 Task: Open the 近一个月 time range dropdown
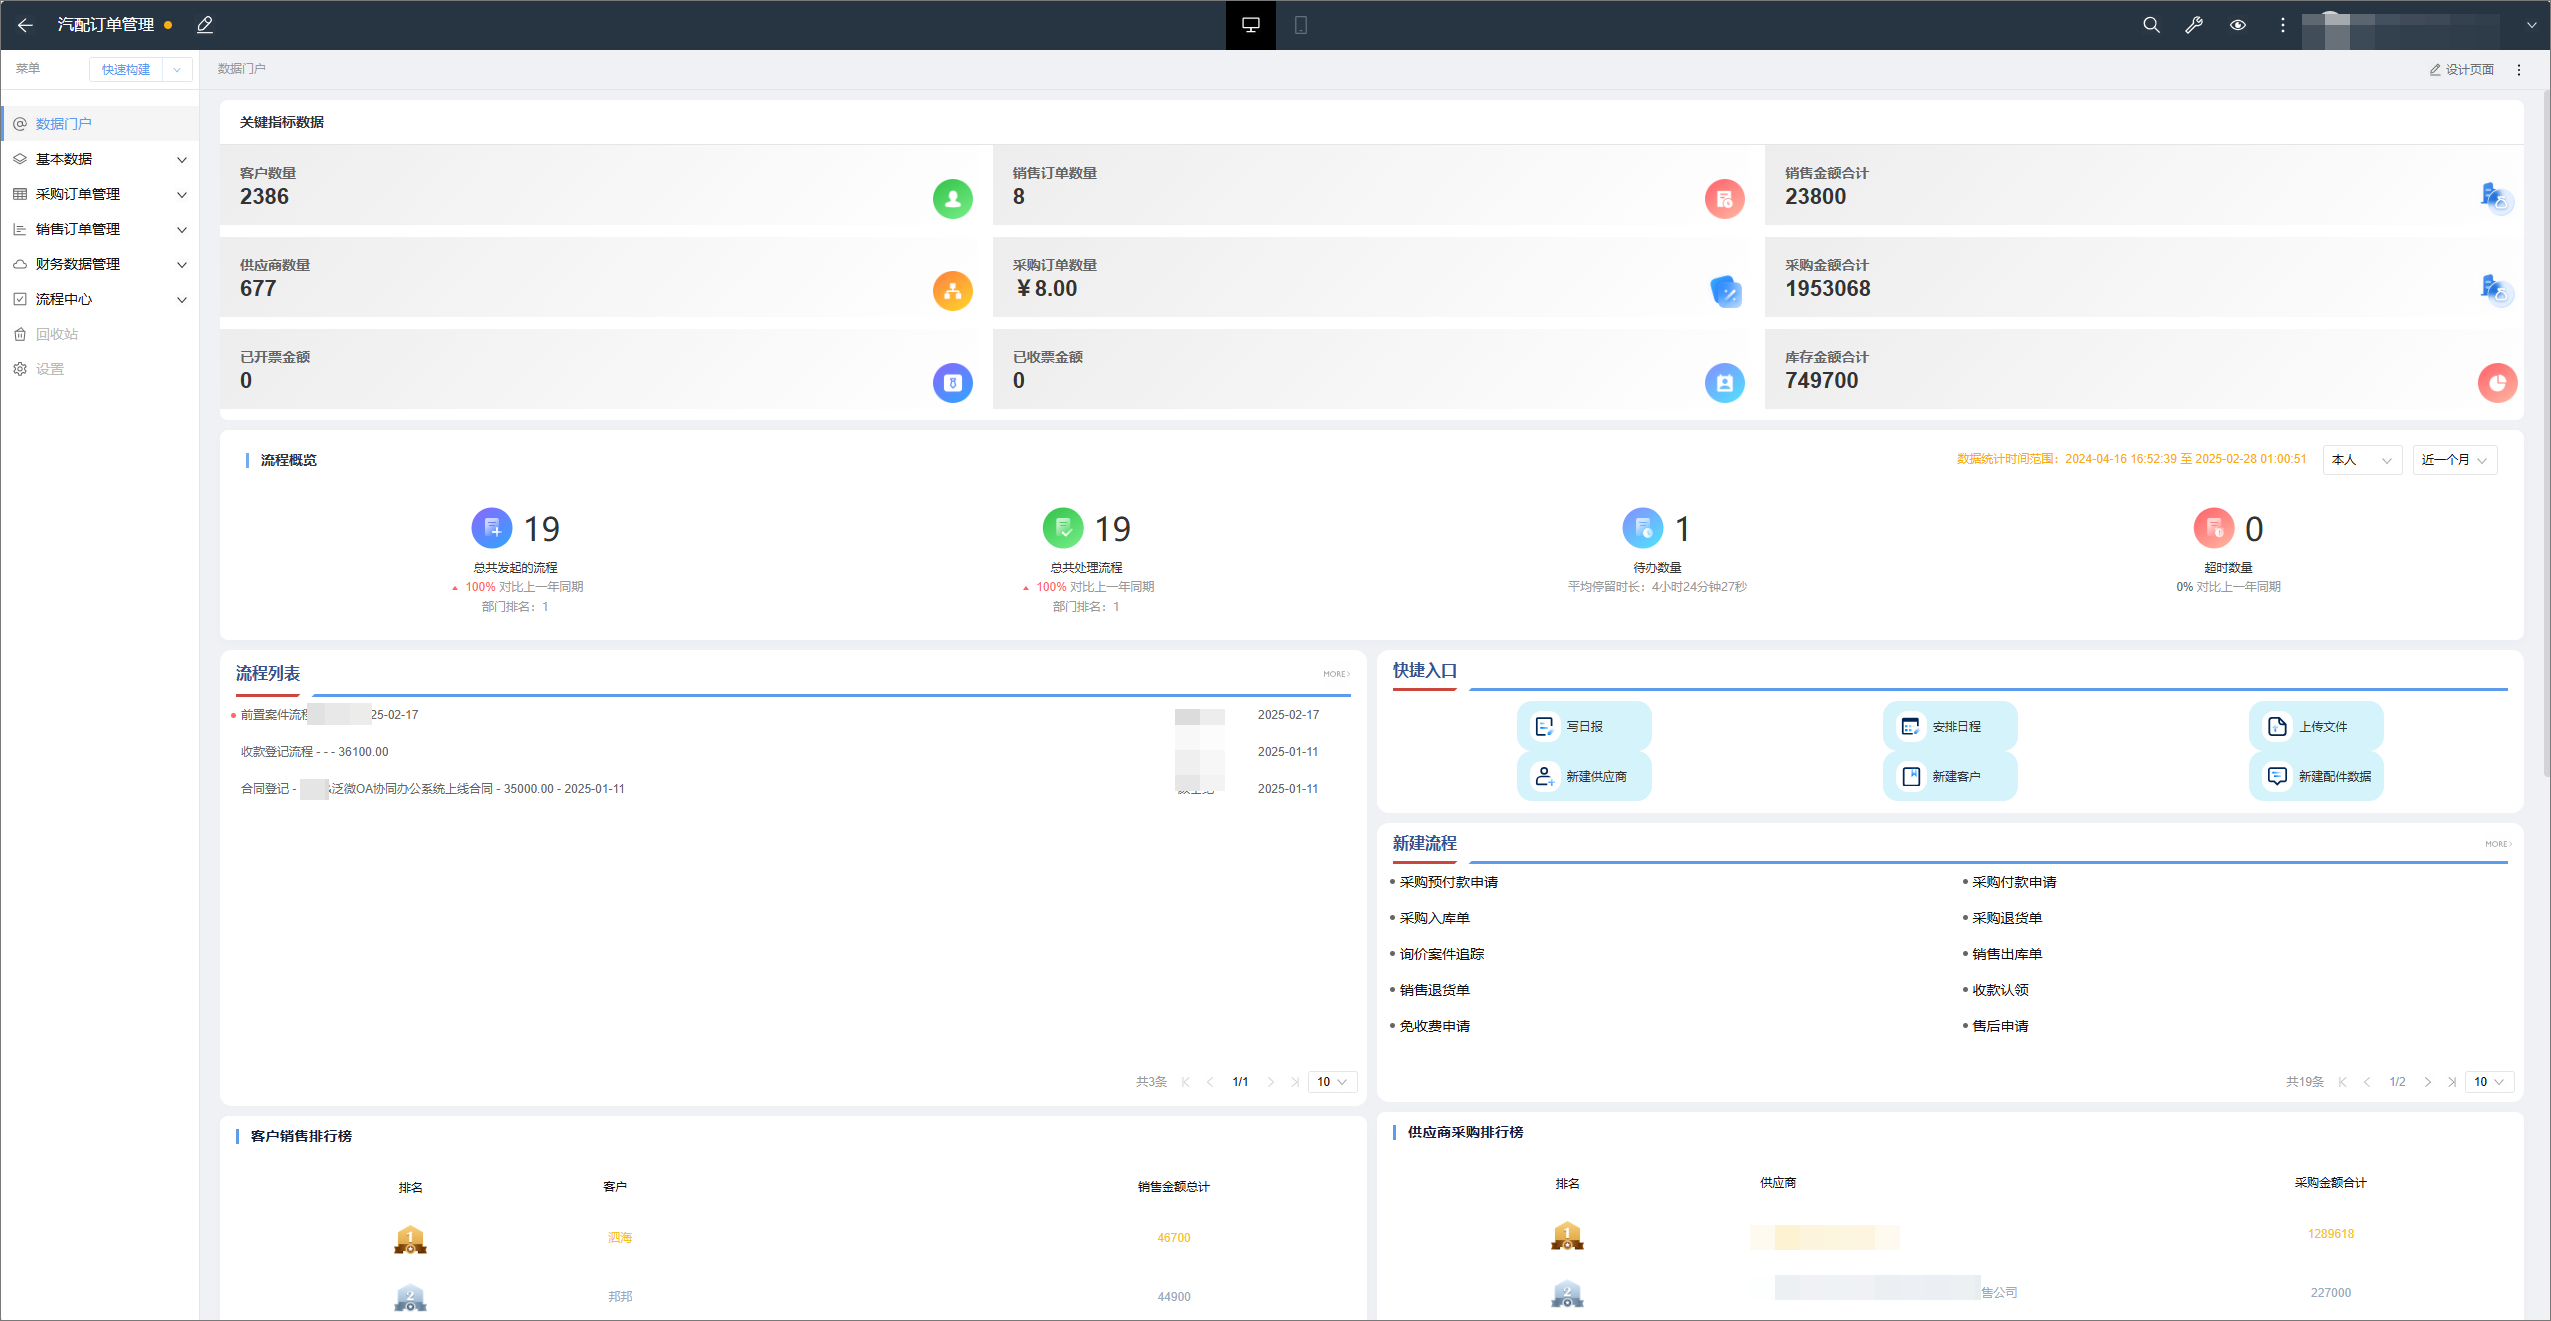(2455, 460)
